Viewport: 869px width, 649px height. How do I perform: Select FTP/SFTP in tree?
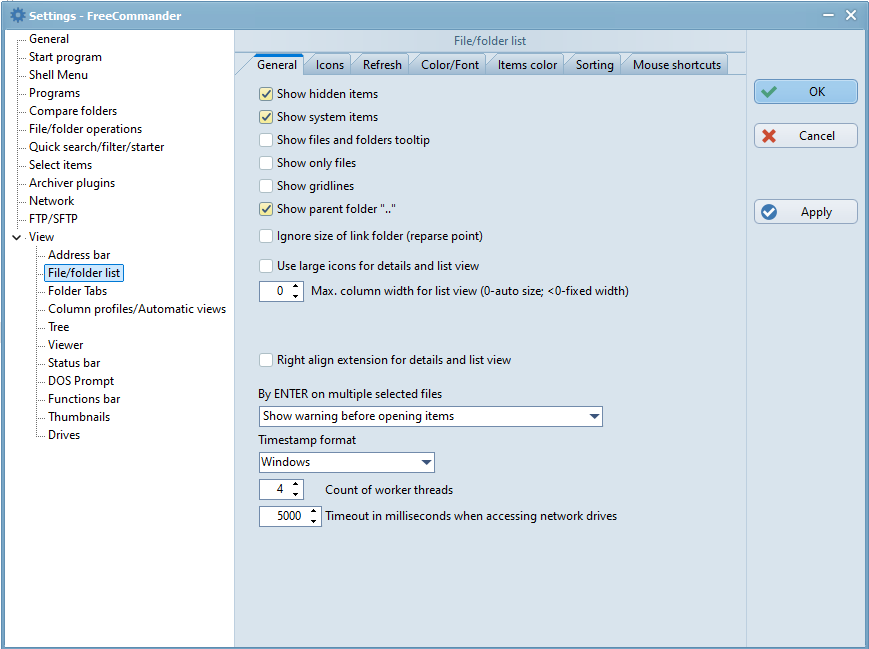tap(53, 219)
